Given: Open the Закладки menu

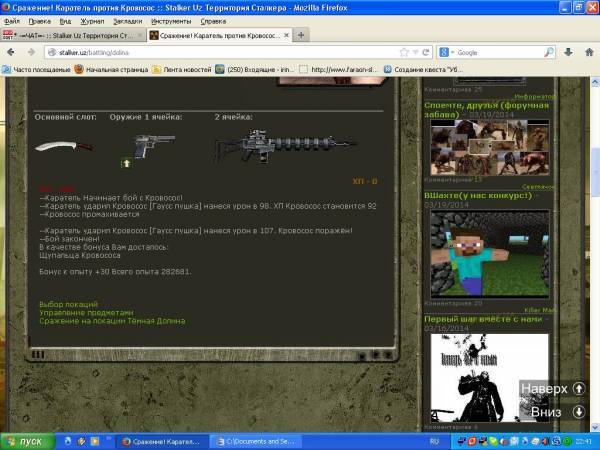Looking at the screenshot, I should [127, 20].
